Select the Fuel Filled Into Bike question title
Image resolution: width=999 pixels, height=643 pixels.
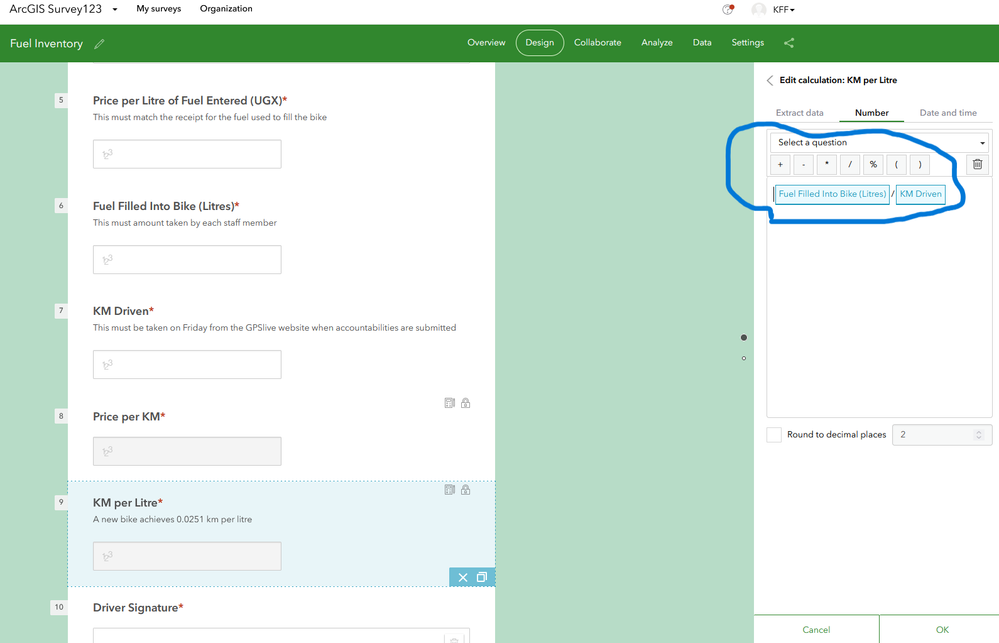pyautogui.click(x=166, y=206)
